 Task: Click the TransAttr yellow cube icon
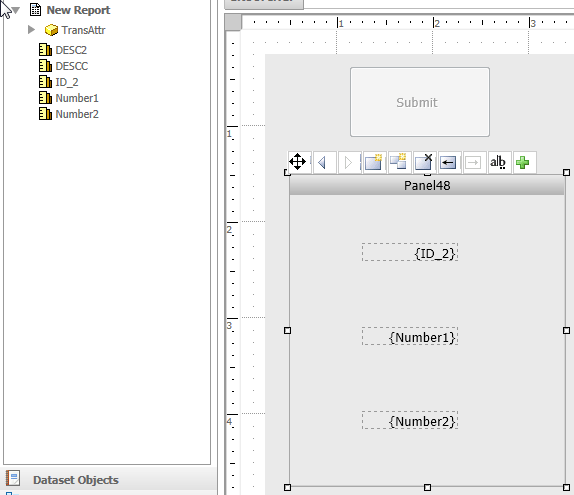pos(51,30)
